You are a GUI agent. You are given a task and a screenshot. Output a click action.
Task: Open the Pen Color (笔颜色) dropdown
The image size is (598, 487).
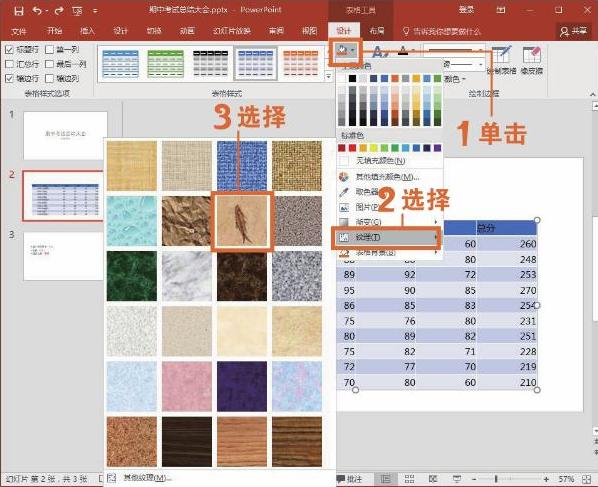455,79
